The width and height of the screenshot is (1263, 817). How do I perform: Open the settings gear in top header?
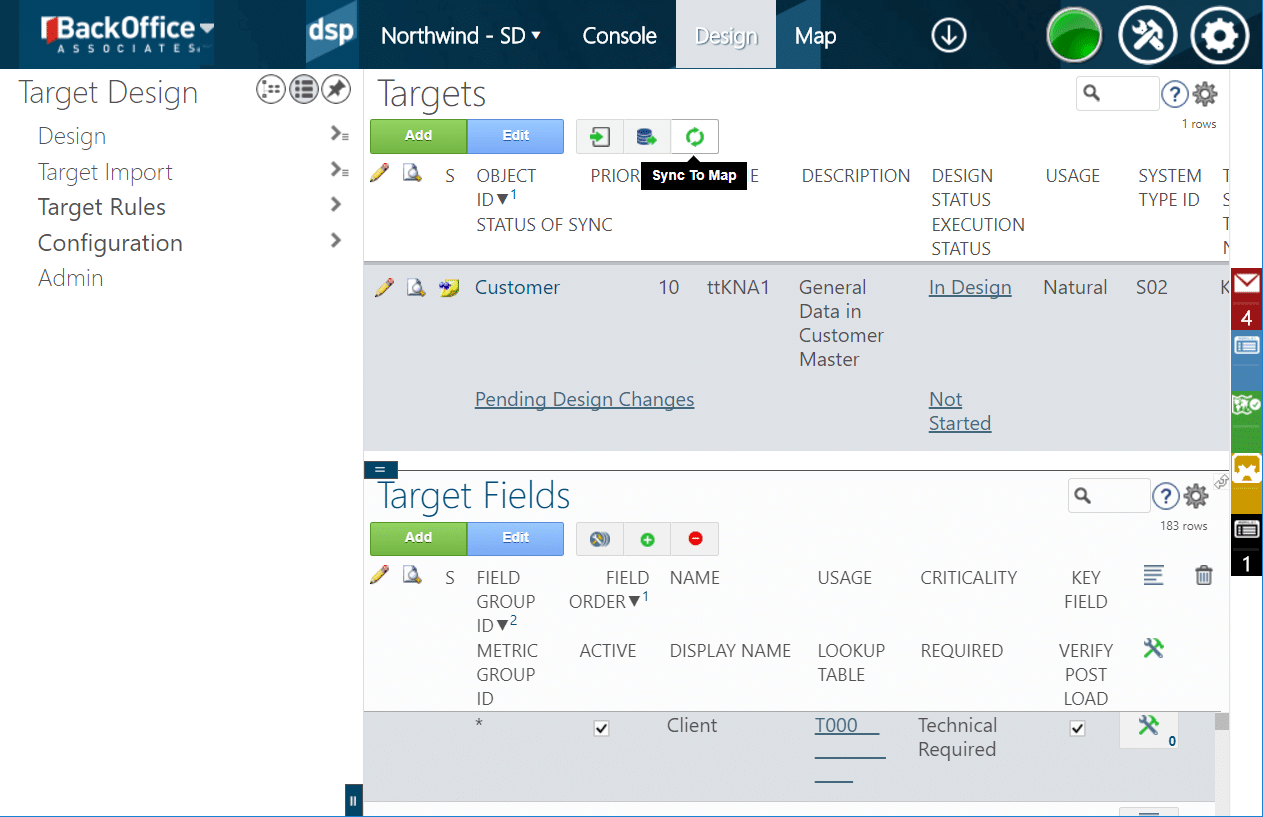tap(1219, 36)
